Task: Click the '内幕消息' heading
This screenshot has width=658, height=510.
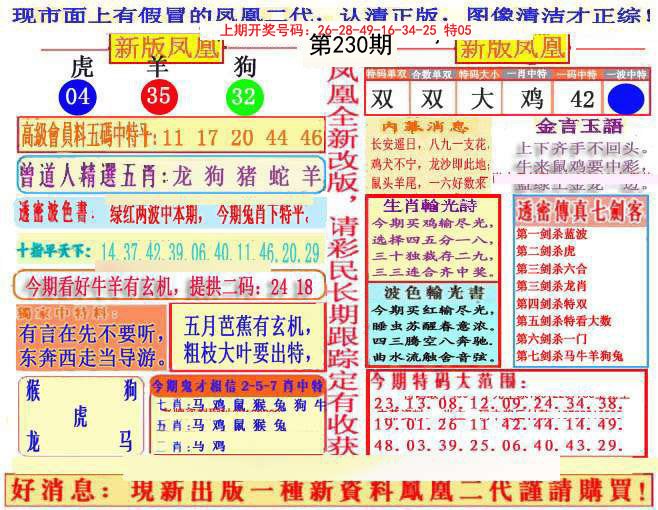Action: [425, 127]
